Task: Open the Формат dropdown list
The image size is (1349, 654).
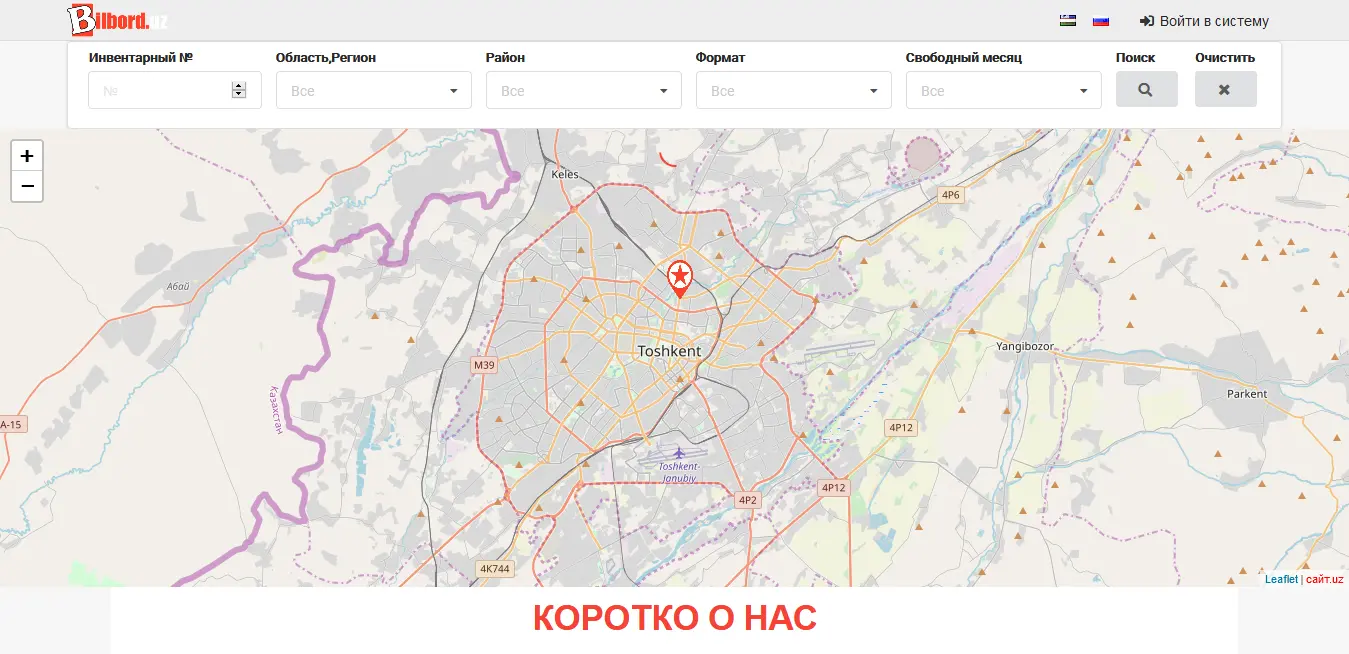Action: [x=793, y=90]
